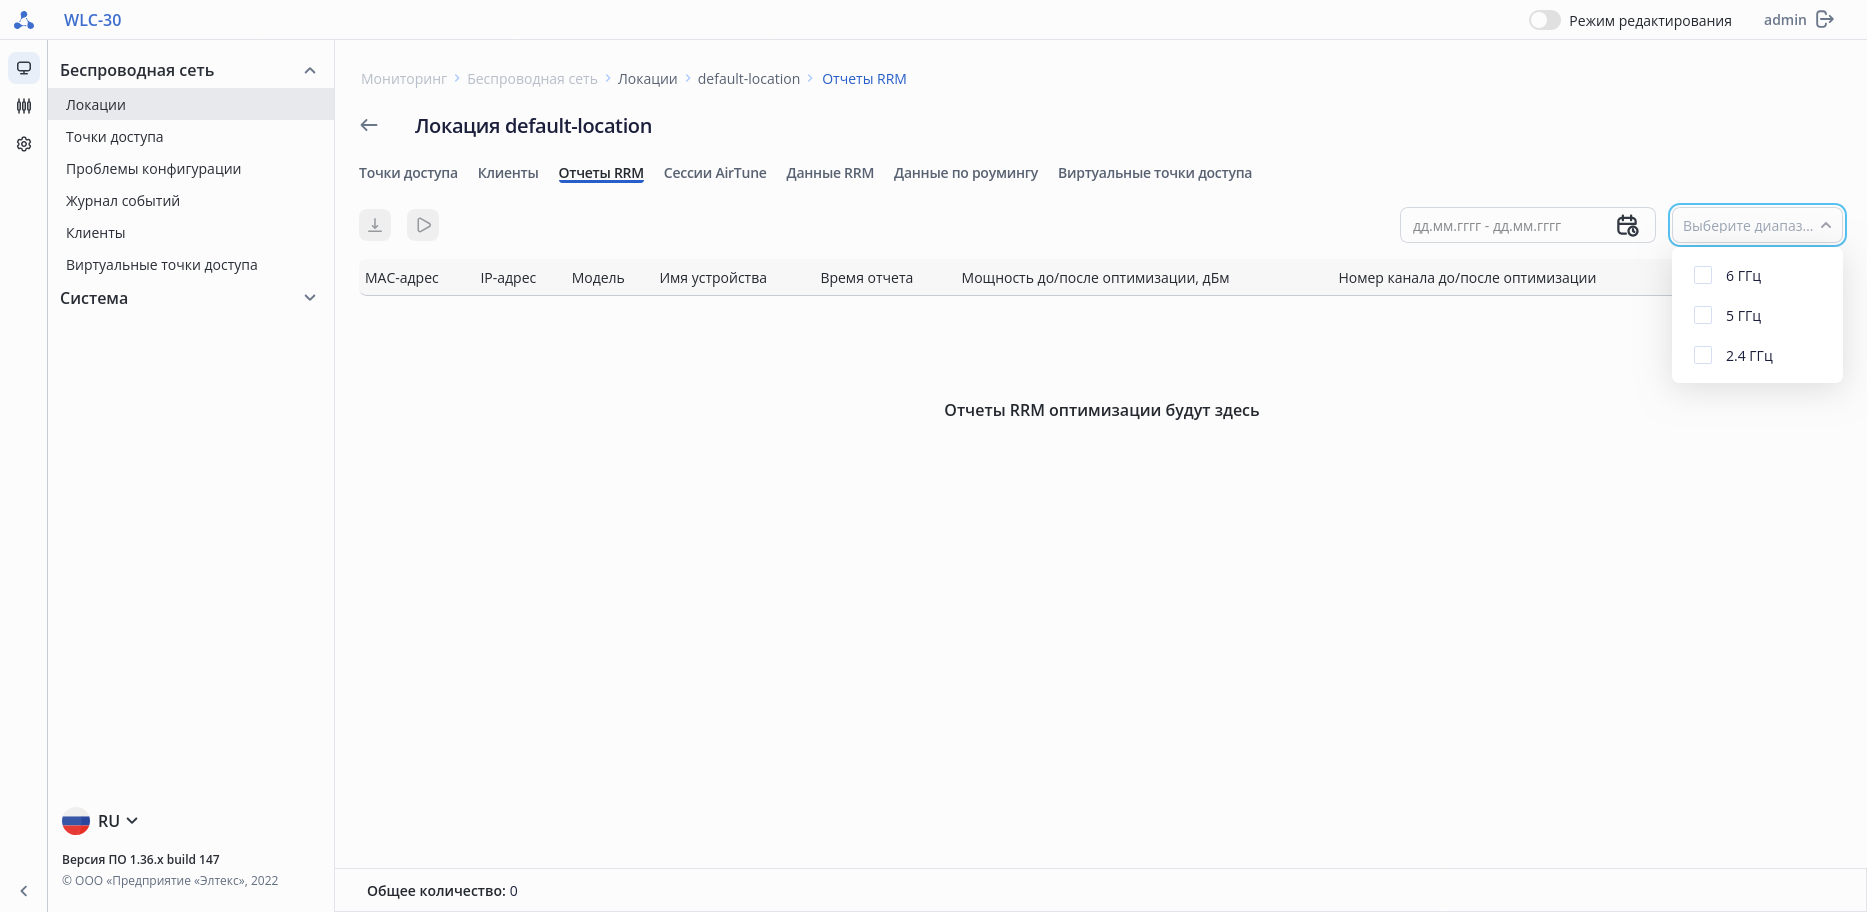The image size is (1867, 912).
Task: Toggle Режим редактирования switch
Action: [1544, 20]
